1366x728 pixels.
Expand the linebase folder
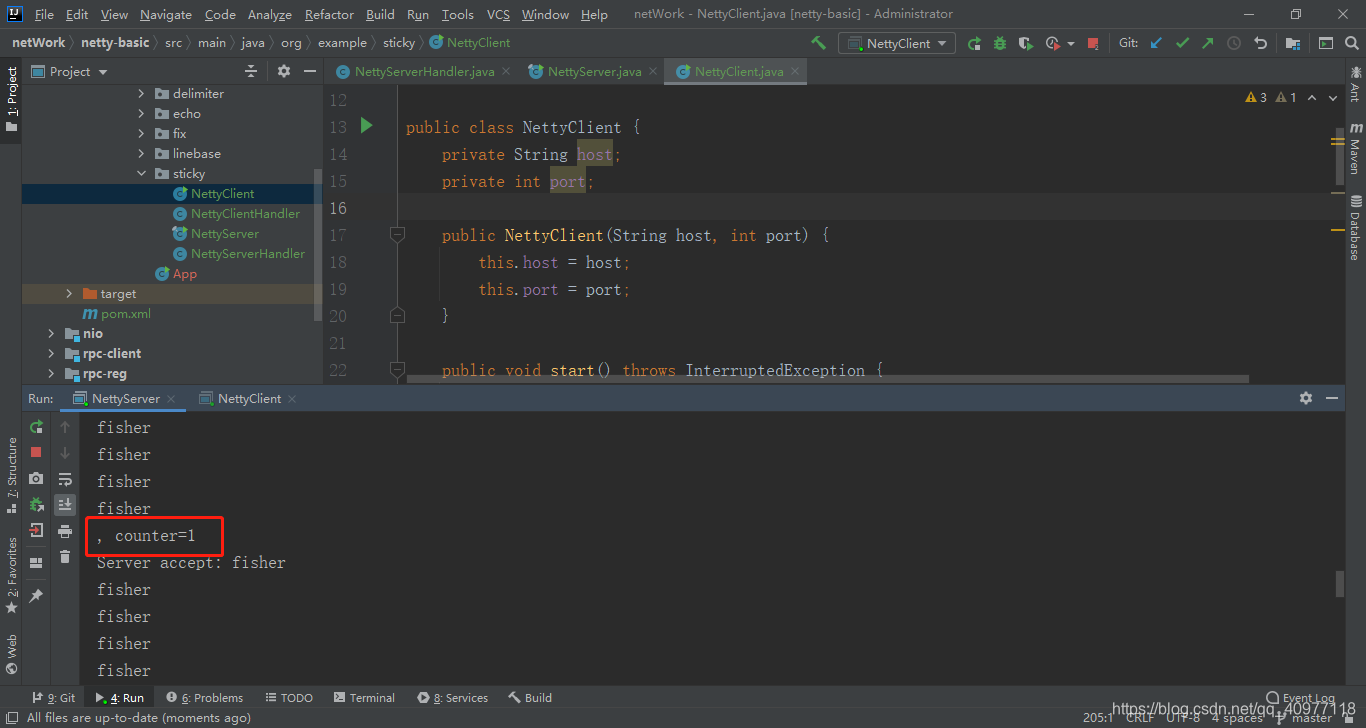tap(141, 153)
